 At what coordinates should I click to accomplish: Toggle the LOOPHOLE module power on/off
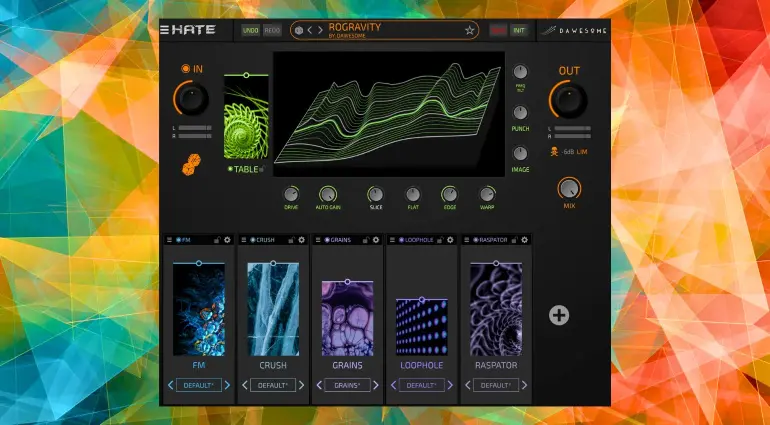click(x=402, y=240)
